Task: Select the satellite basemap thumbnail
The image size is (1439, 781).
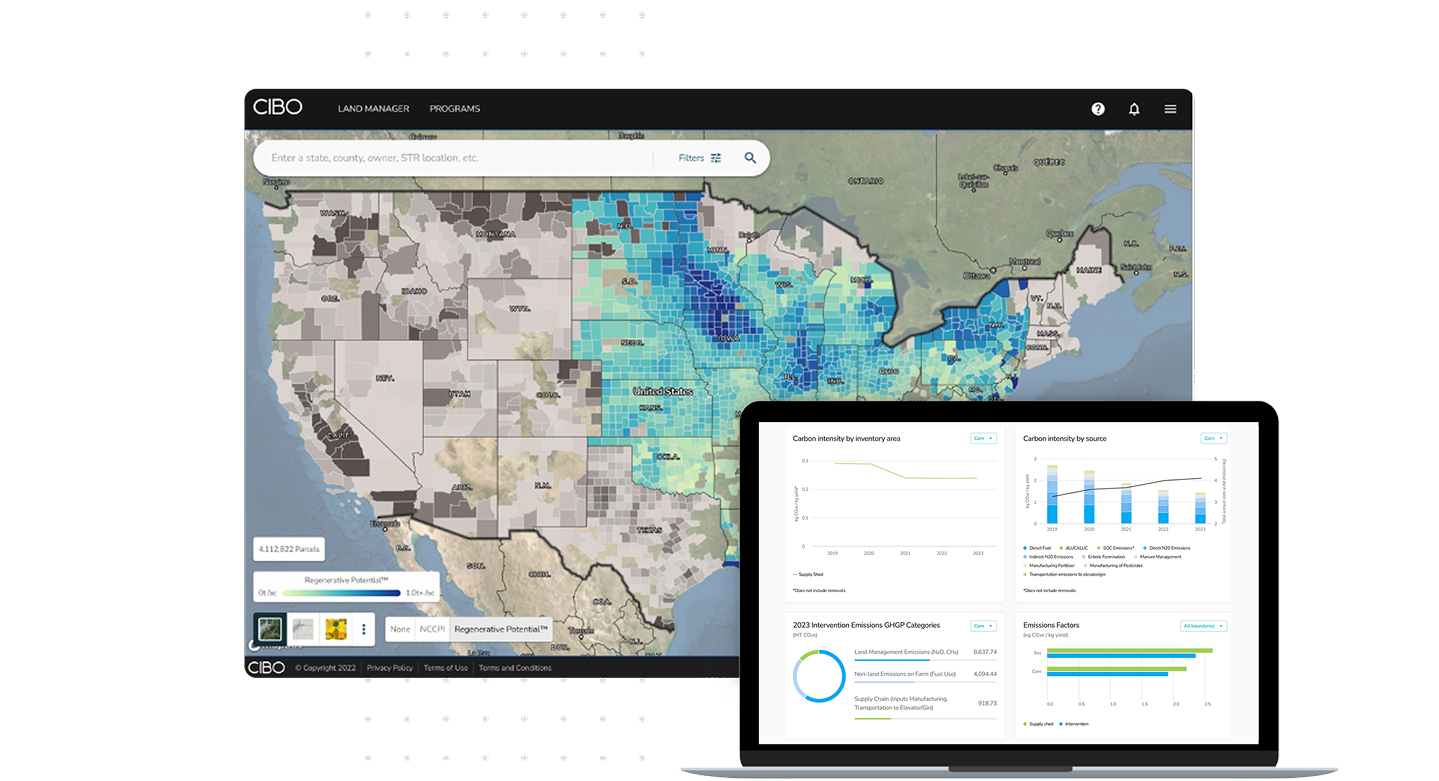Action: point(270,629)
